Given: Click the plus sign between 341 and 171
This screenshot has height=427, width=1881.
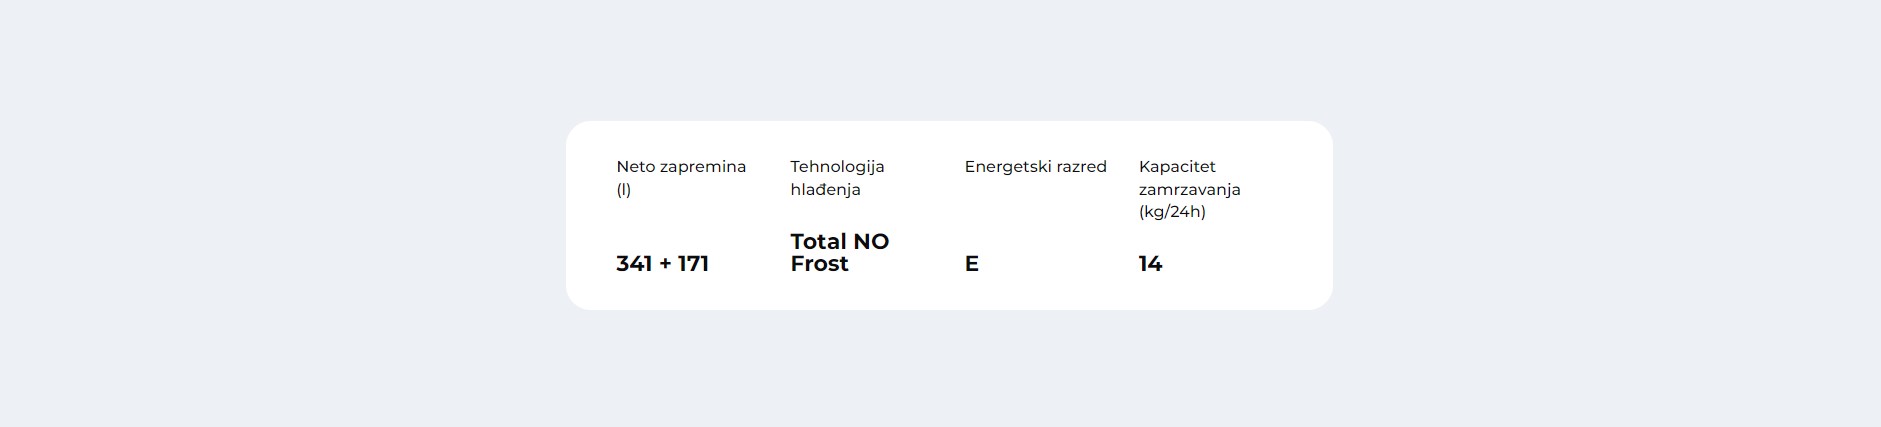Looking at the screenshot, I should (665, 265).
